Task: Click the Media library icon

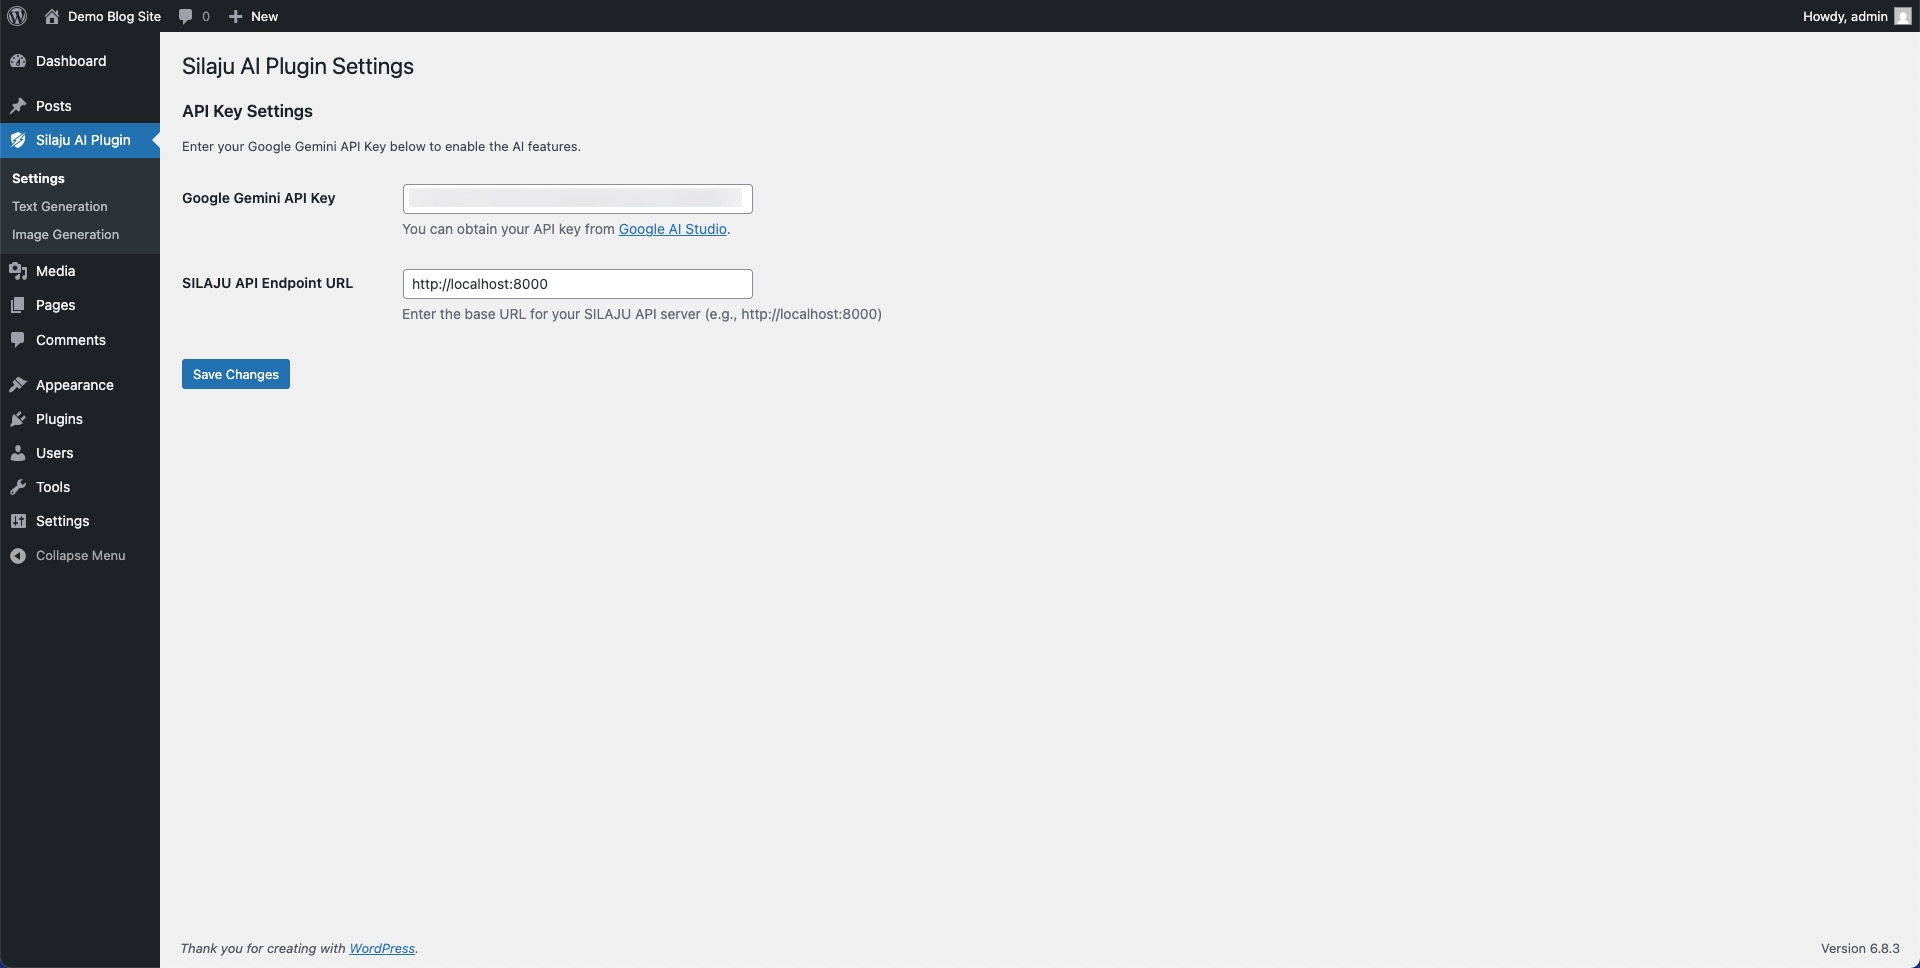Action: point(18,271)
